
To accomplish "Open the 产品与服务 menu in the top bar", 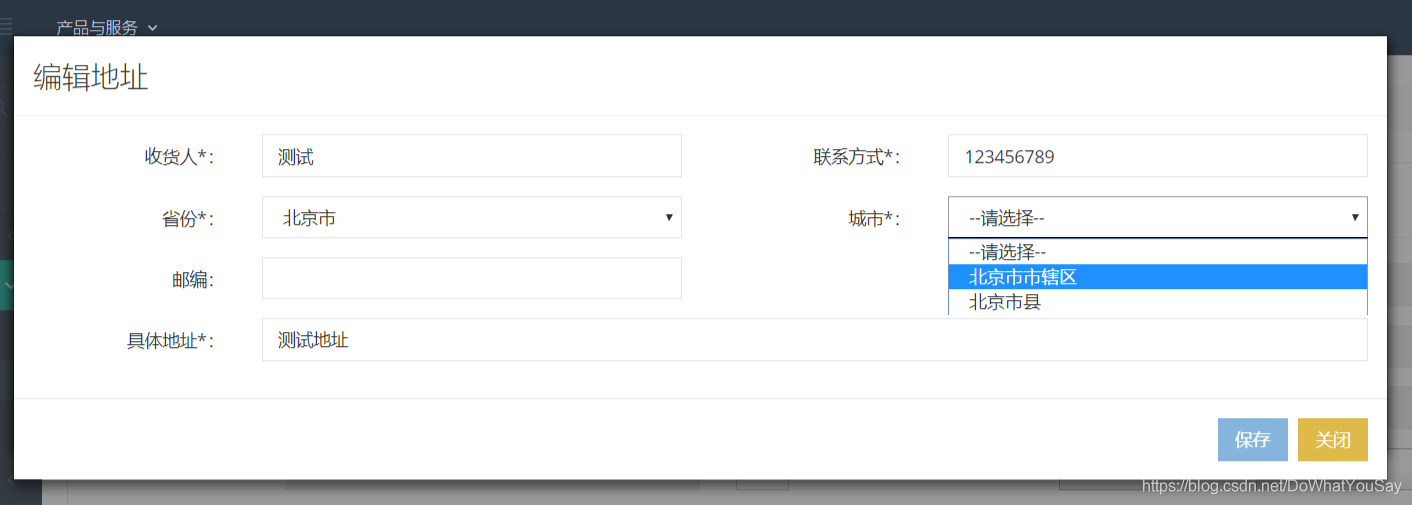I will [106, 27].
